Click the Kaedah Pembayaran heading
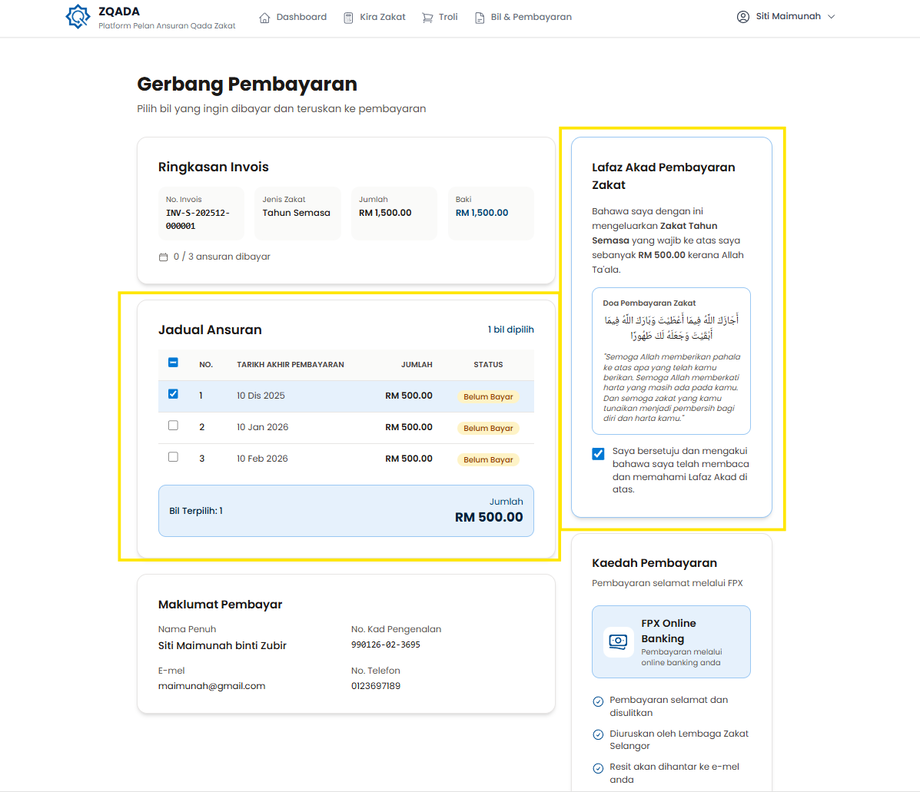 pyautogui.click(x=654, y=563)
